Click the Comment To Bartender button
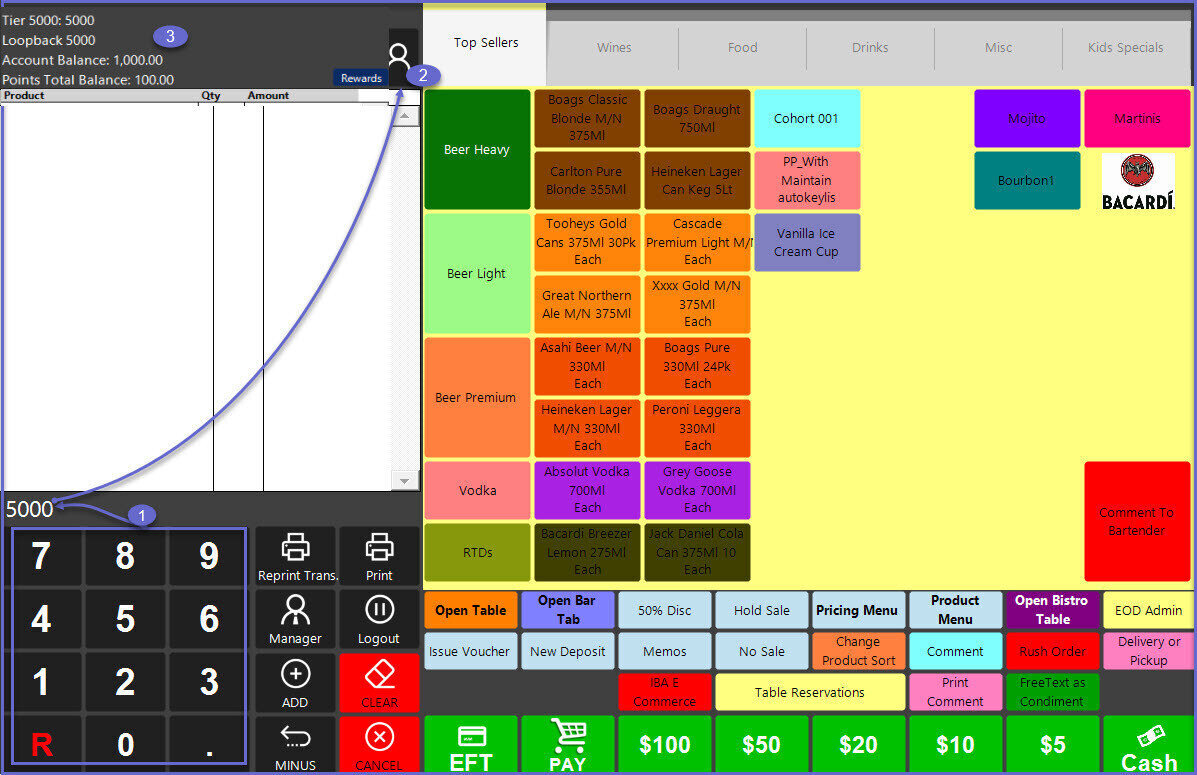This screenshot has width=1197, height=775. click(1137, 522)
